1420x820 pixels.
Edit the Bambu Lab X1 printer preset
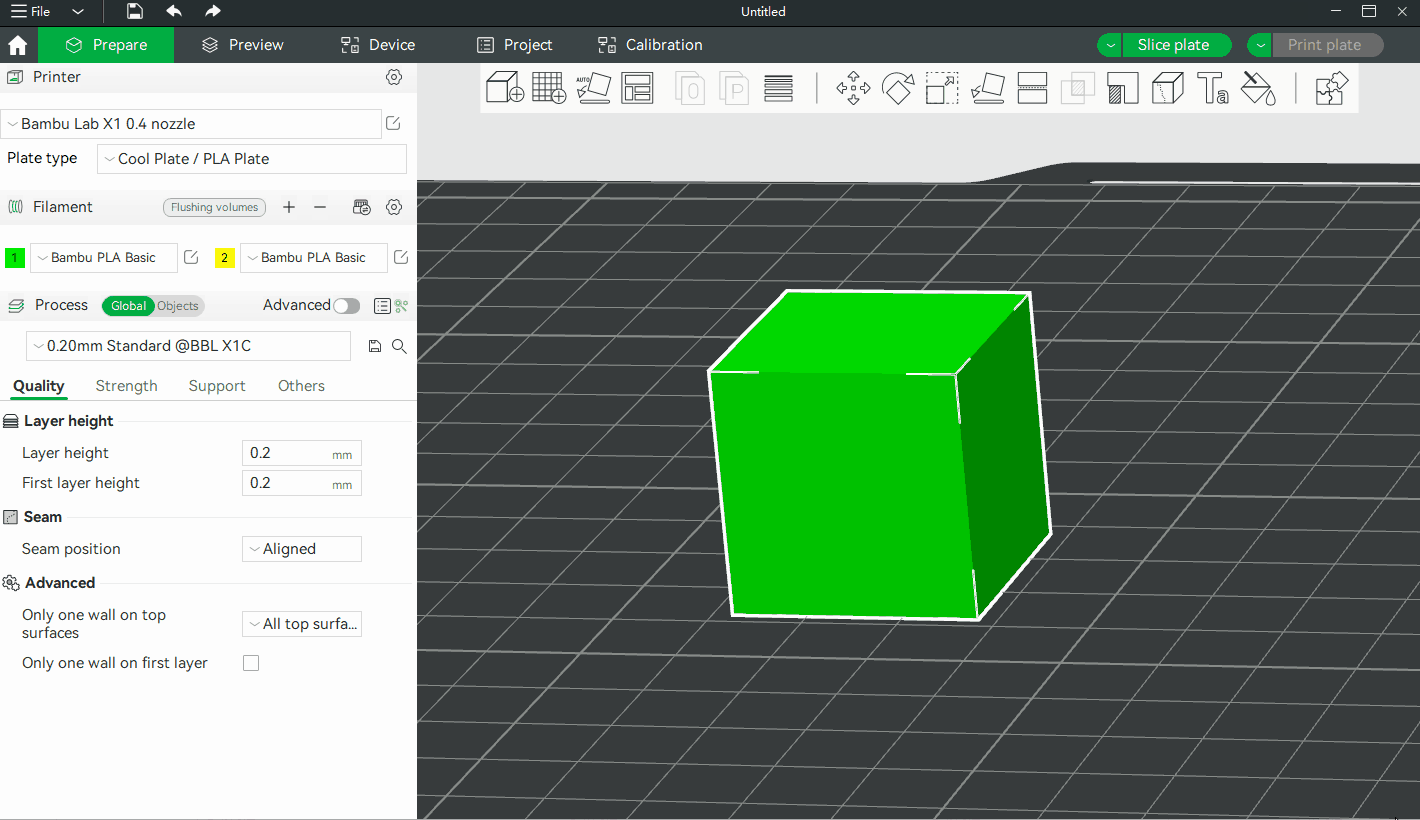click(394, 123)
